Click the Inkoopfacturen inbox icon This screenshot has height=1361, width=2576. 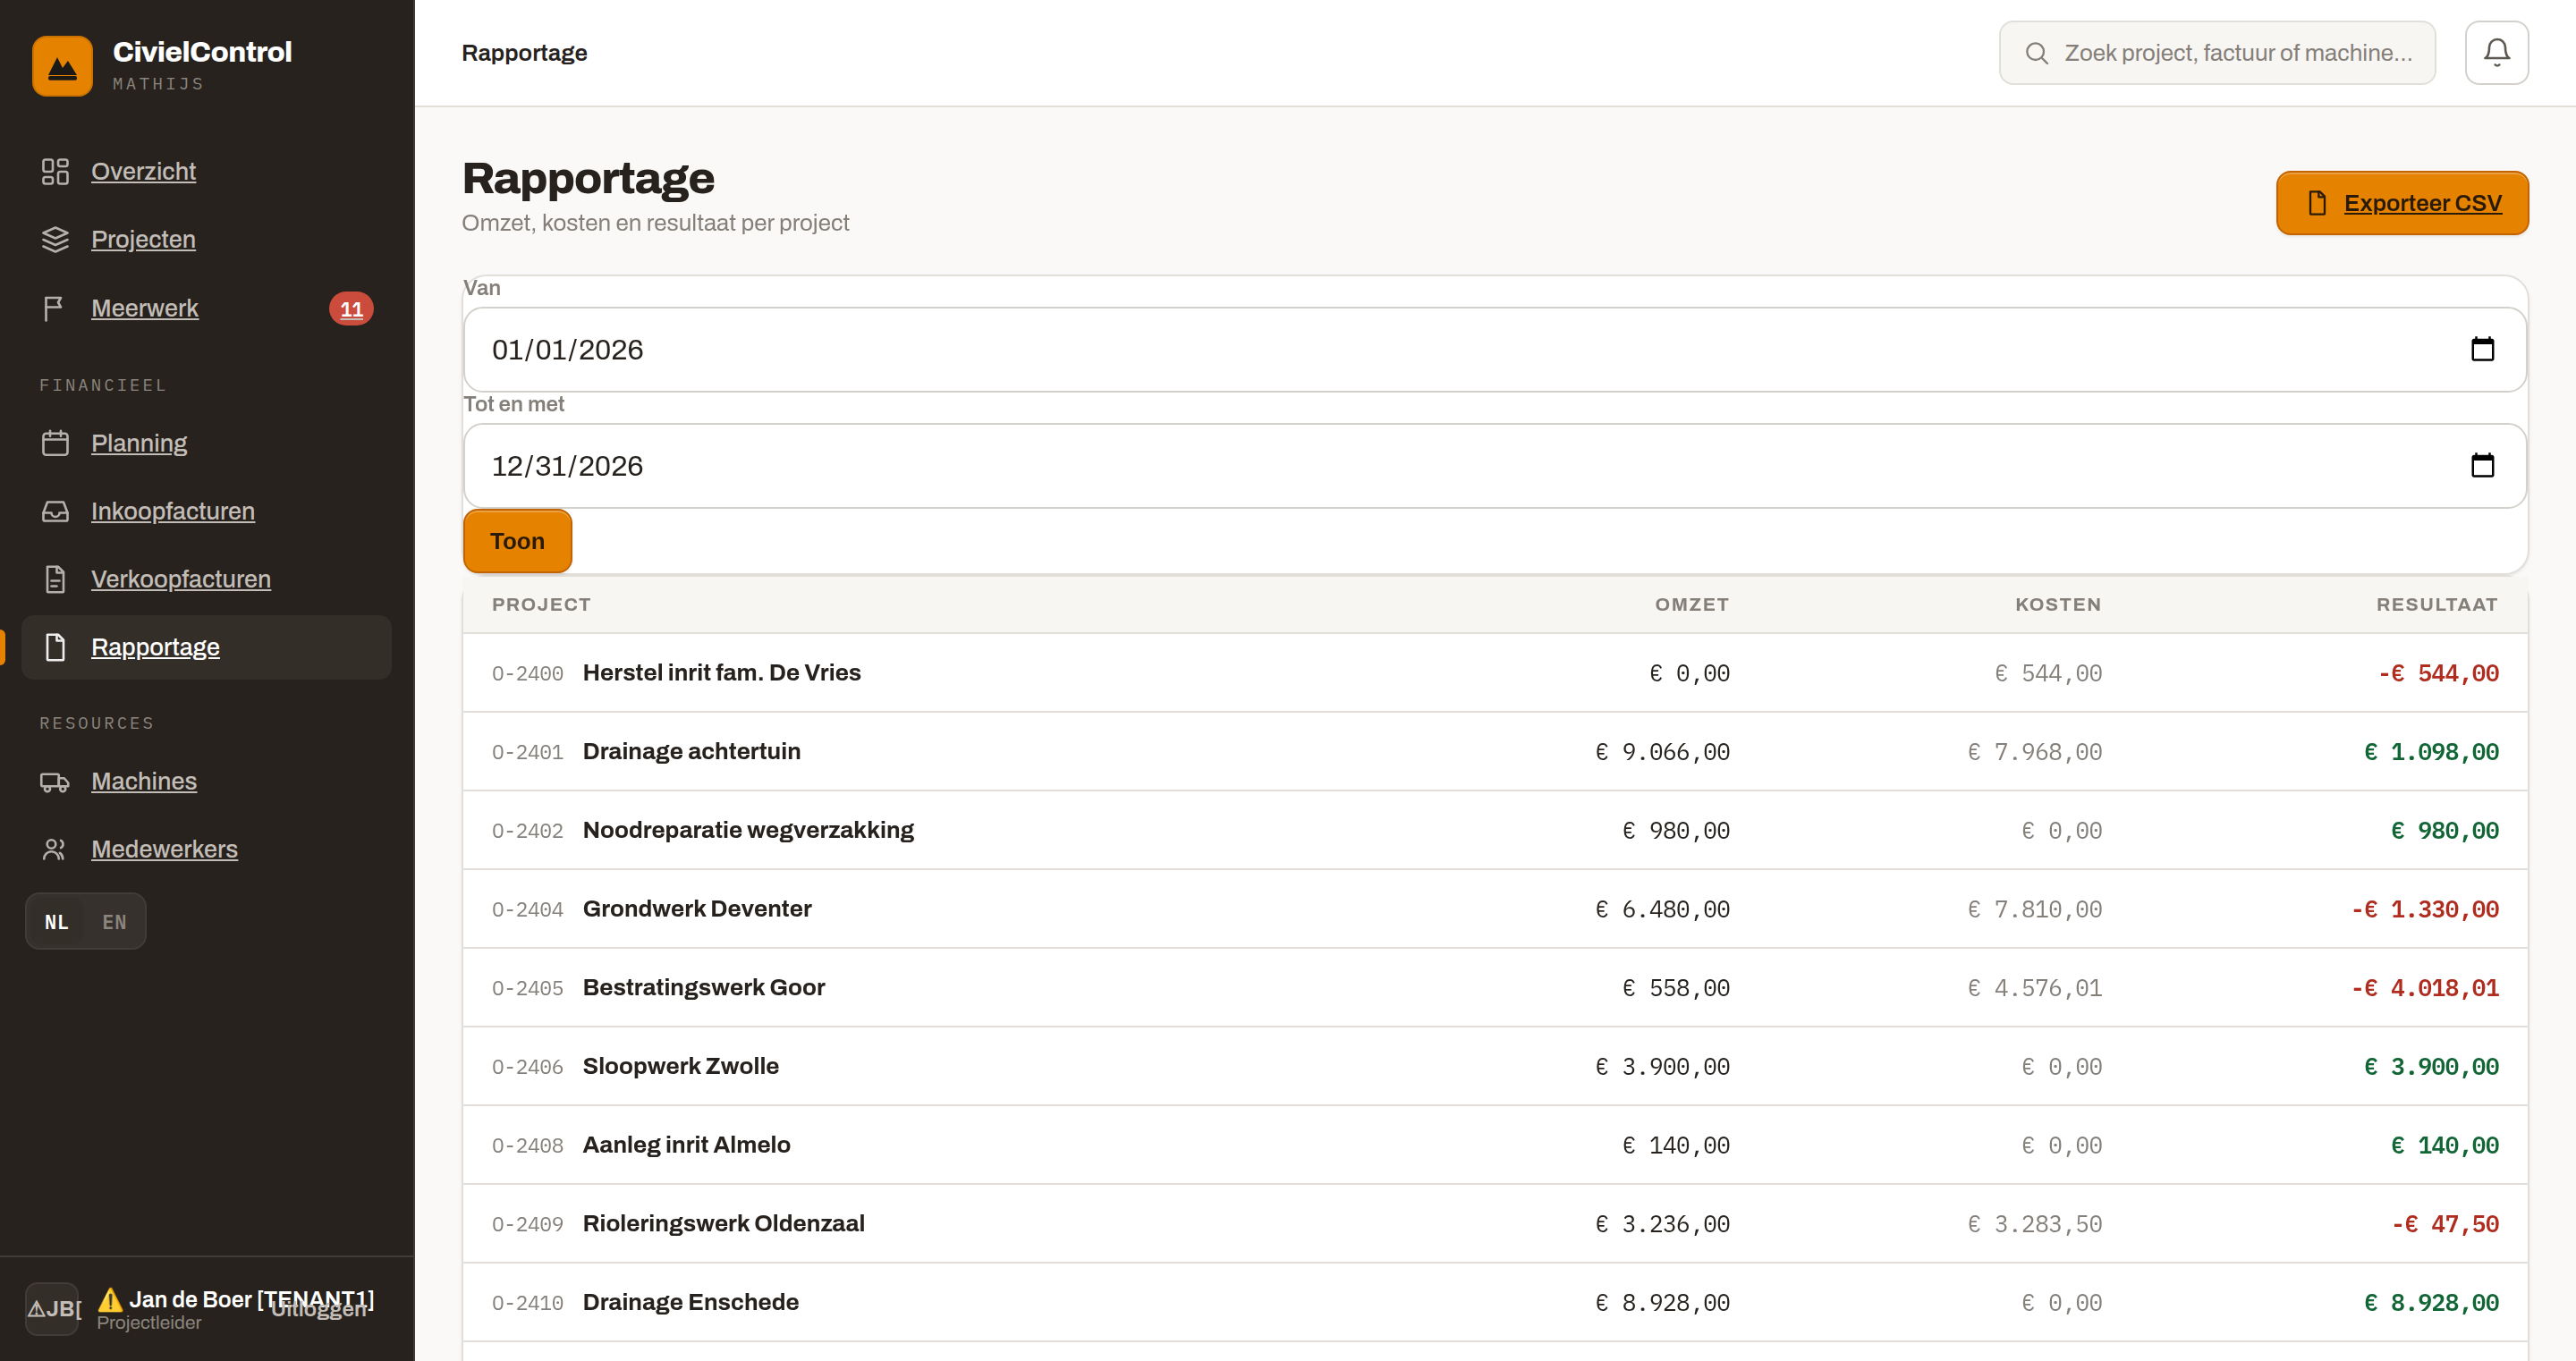point(55,511)
